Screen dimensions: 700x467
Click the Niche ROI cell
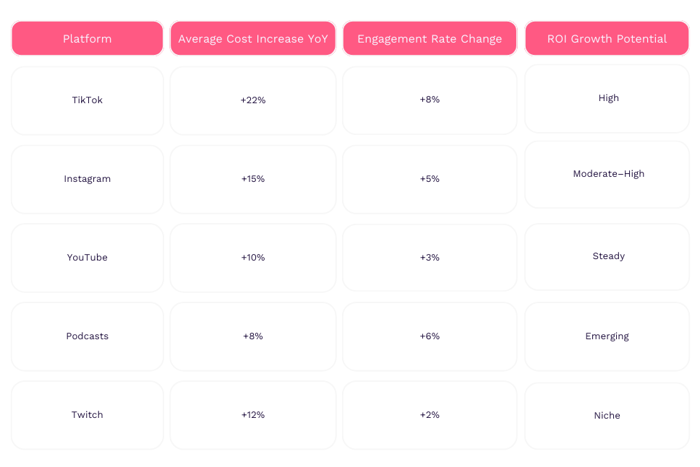click(607, 415)
